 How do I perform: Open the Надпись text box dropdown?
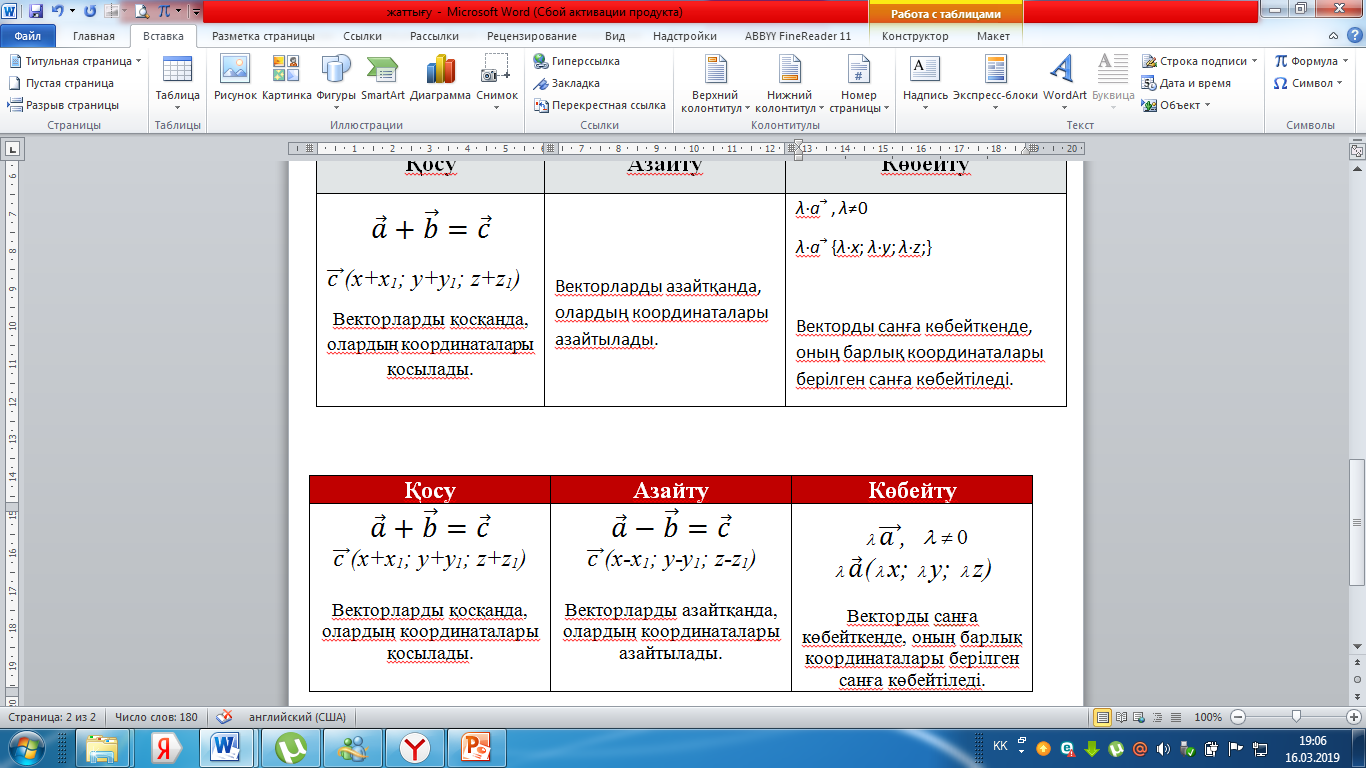925,82
